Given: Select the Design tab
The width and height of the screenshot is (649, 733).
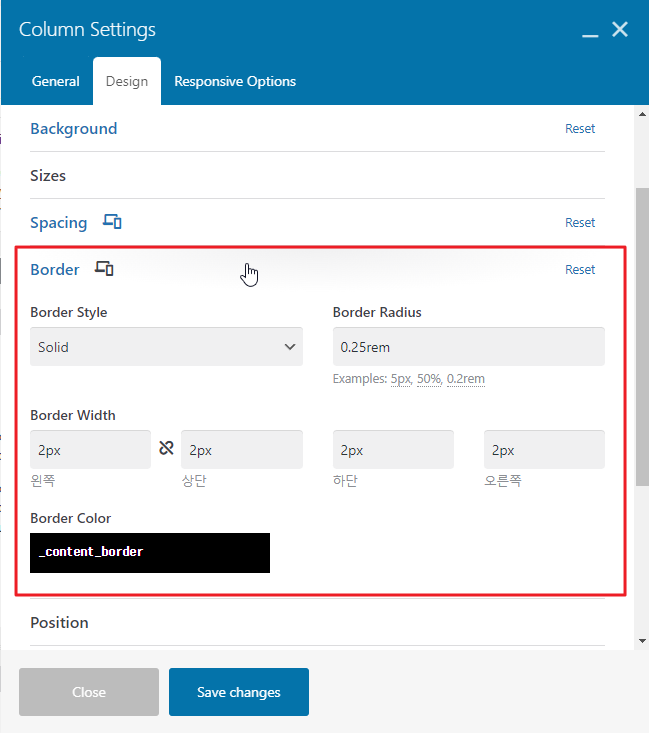Looking at the screenshot, I should click(127, 81).
